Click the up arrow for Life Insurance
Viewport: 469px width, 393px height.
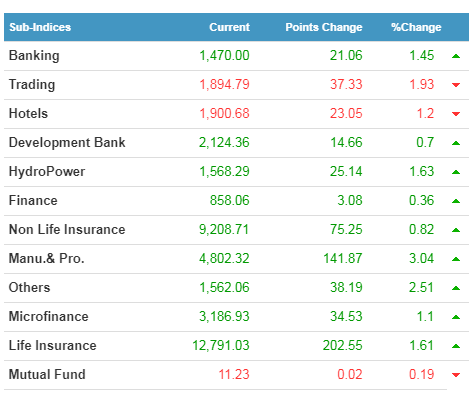pos(456,346)
